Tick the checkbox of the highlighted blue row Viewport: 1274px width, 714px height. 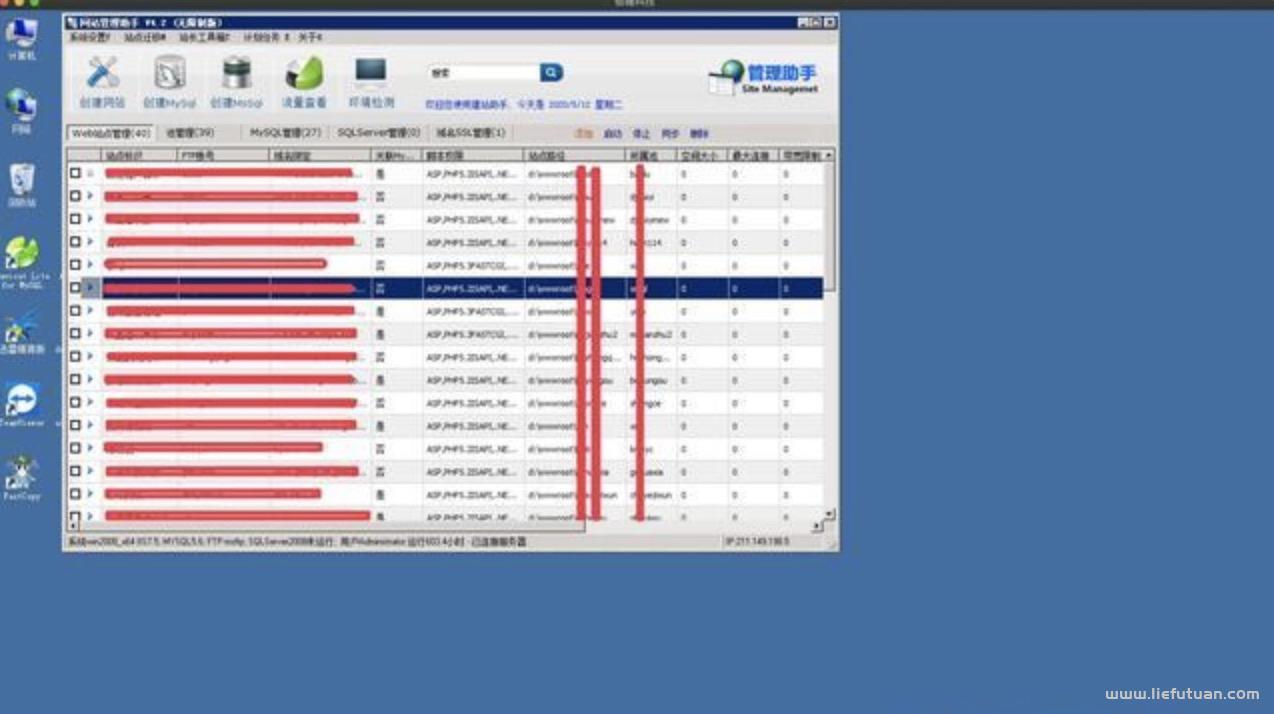click(75, 288)
